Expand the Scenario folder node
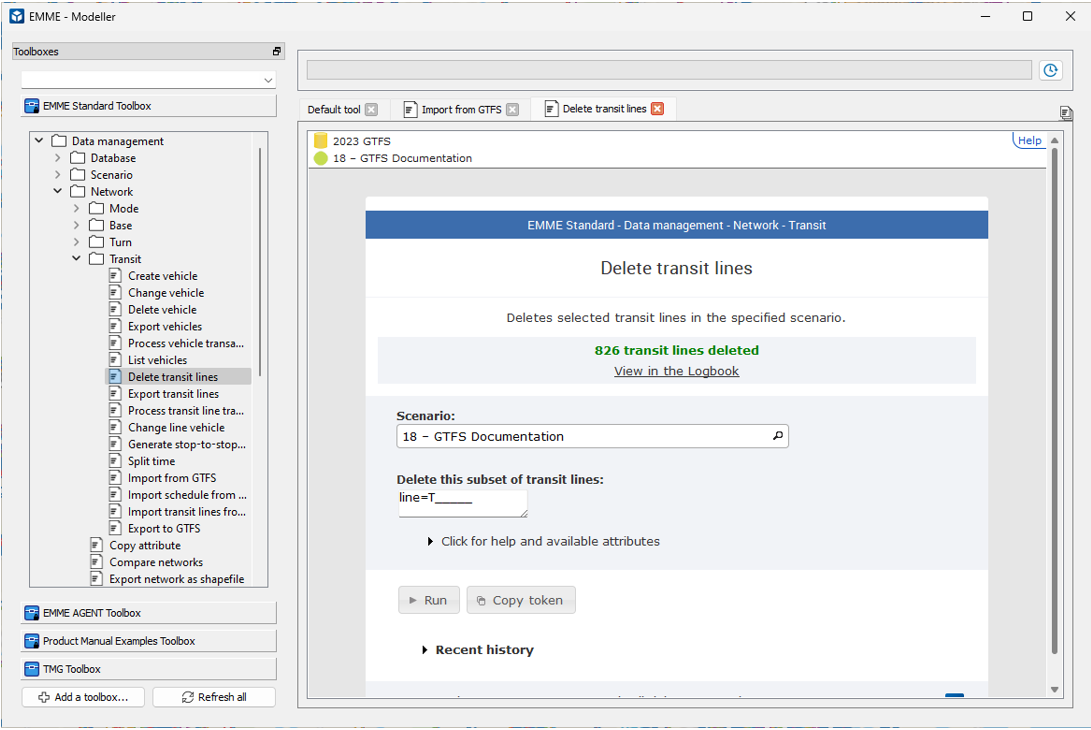Screen dimensions: 1091x730 58,175
